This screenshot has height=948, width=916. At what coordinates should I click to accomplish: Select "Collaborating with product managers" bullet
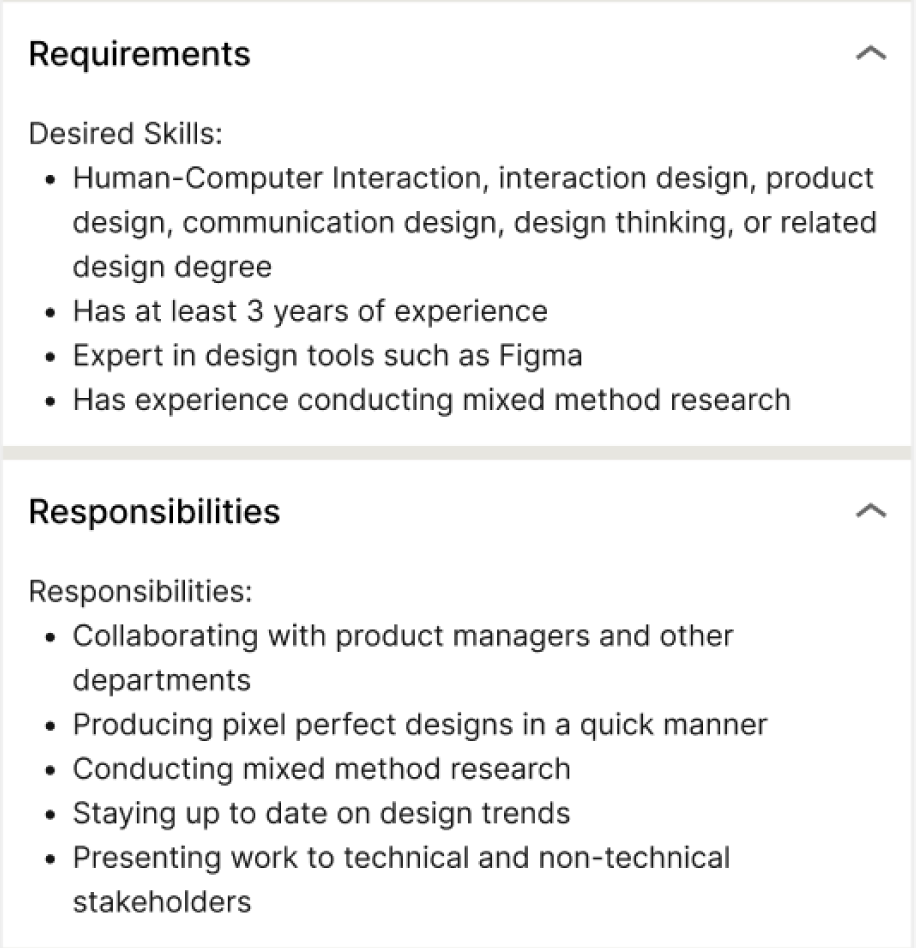pyautogui.click(x=402, y=636)
